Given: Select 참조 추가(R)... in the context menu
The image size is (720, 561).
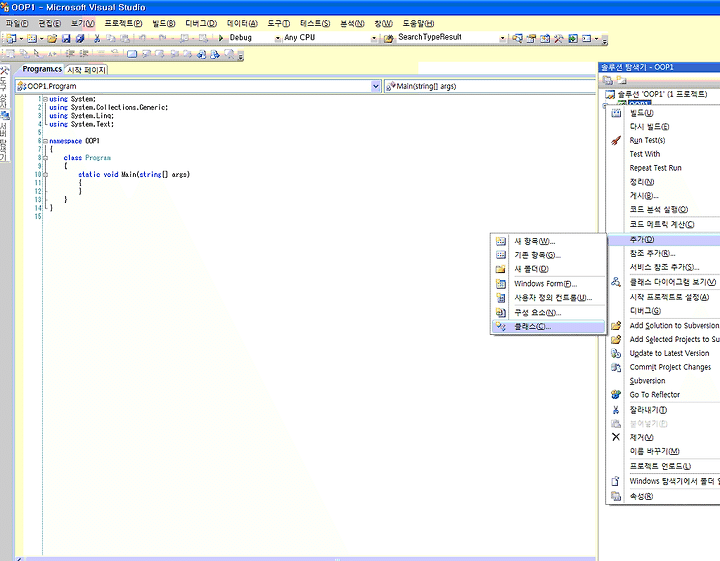Looking at the screenshot, I should [664, 253].
